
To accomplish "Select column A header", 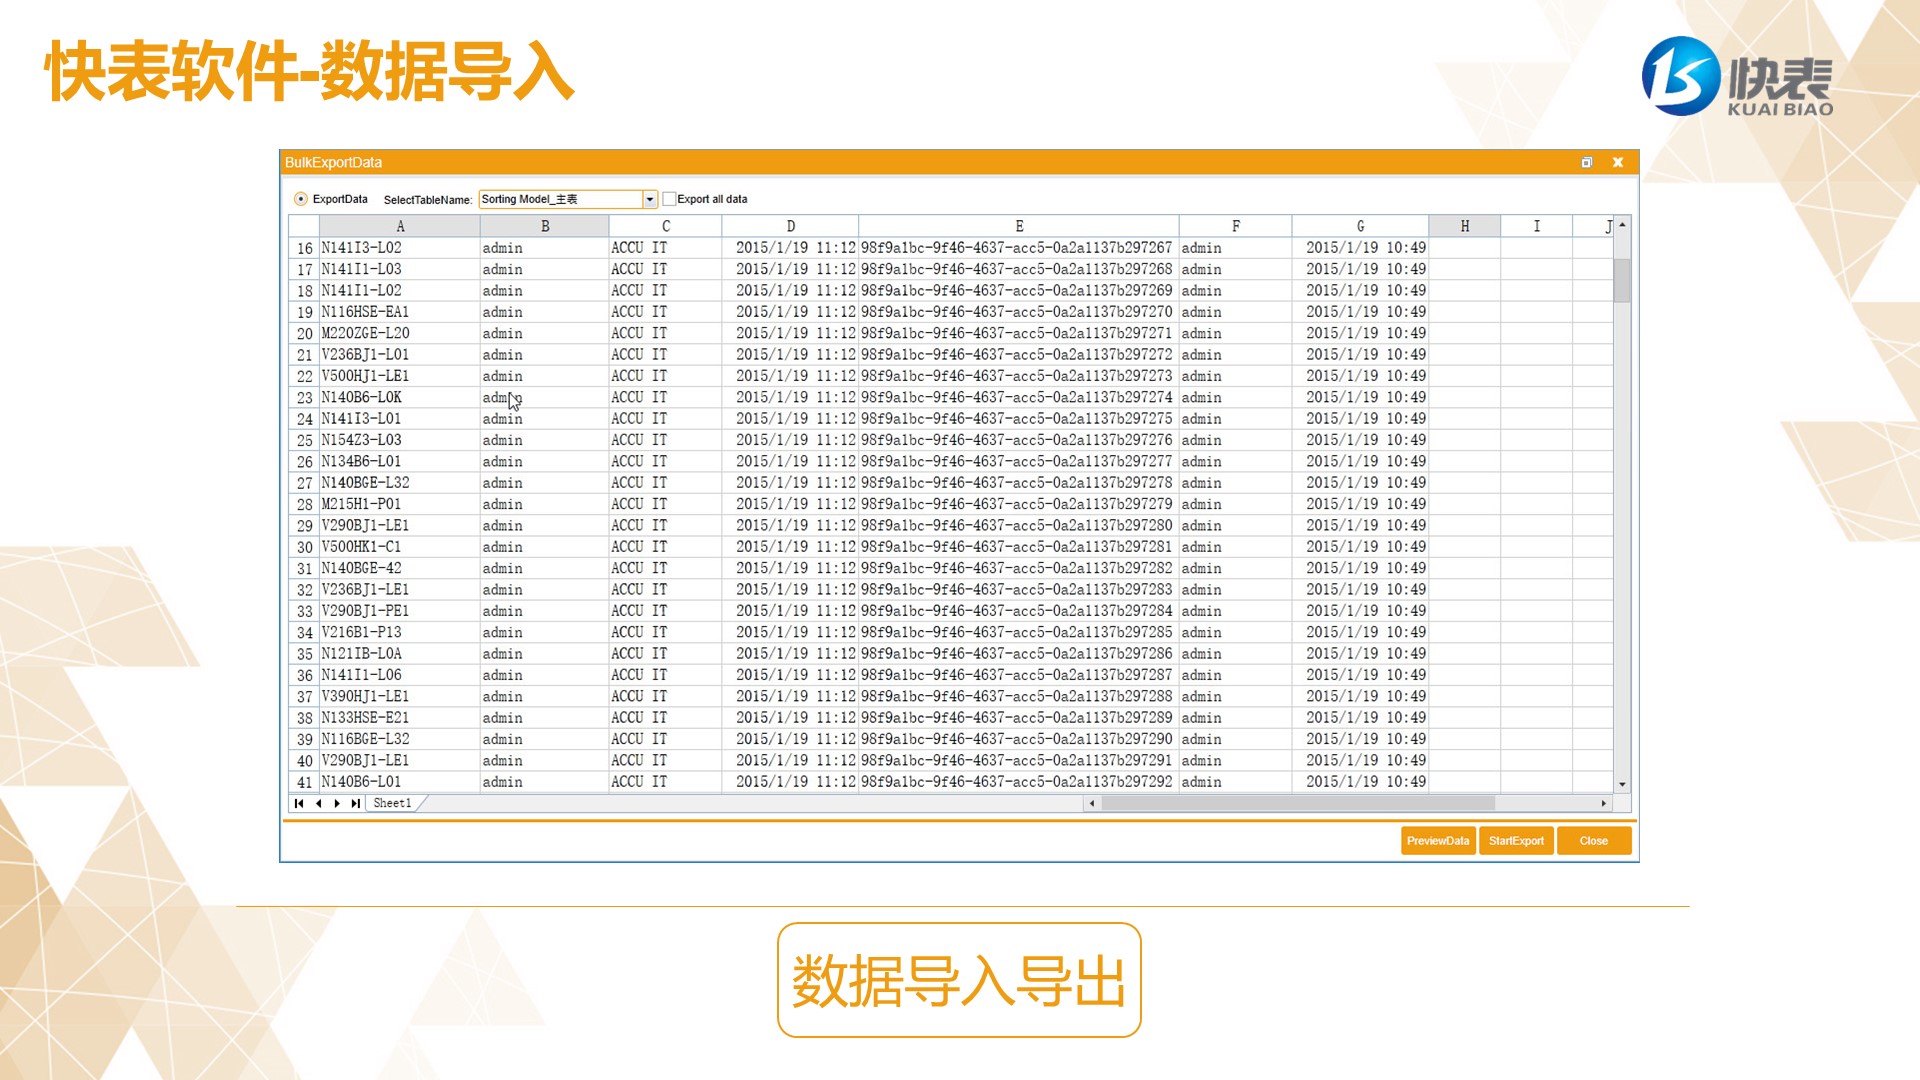I will [400, 226].
